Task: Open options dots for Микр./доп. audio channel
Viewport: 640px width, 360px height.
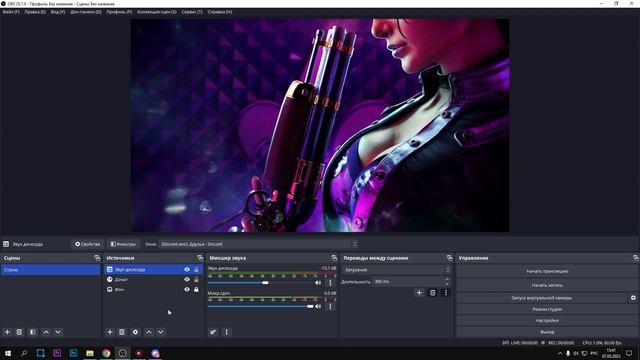Action: point(330,306)
